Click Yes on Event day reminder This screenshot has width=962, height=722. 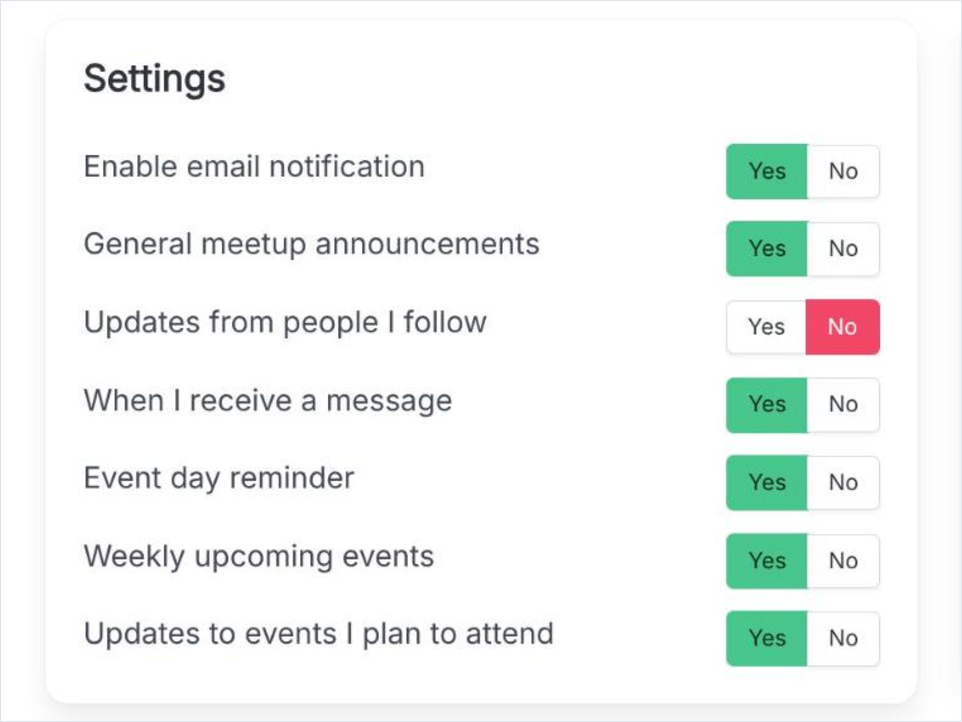(767, 483)
